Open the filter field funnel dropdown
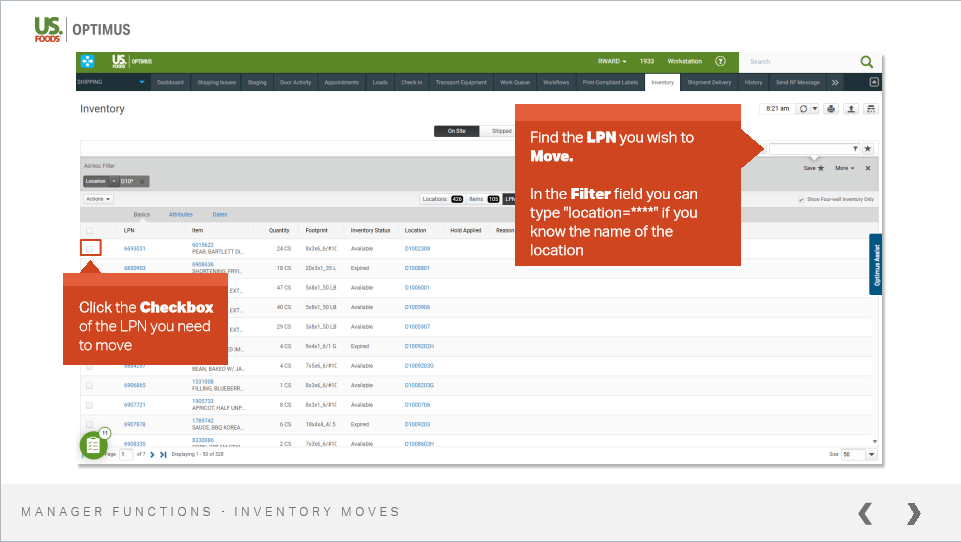The width and height of the screenshot is (961, 542). [x=855, y=149]
